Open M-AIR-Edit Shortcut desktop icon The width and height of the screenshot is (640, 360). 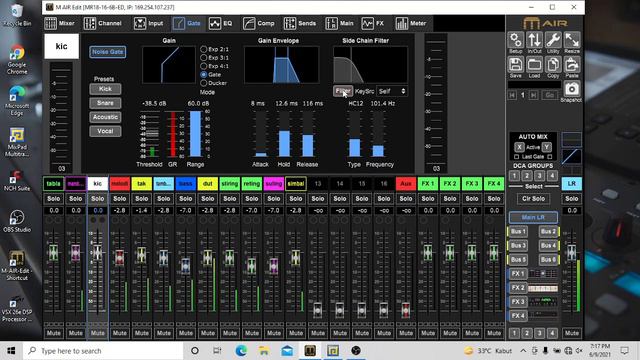point(17,265)
